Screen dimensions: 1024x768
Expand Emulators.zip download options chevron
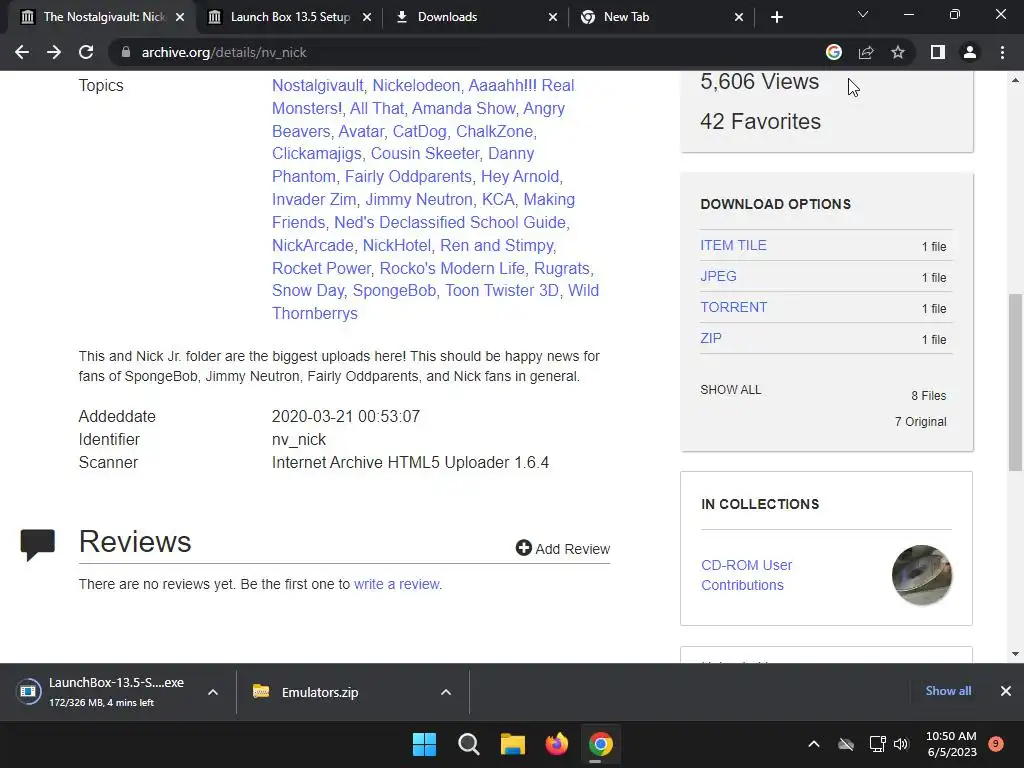[x=446, y=692]
